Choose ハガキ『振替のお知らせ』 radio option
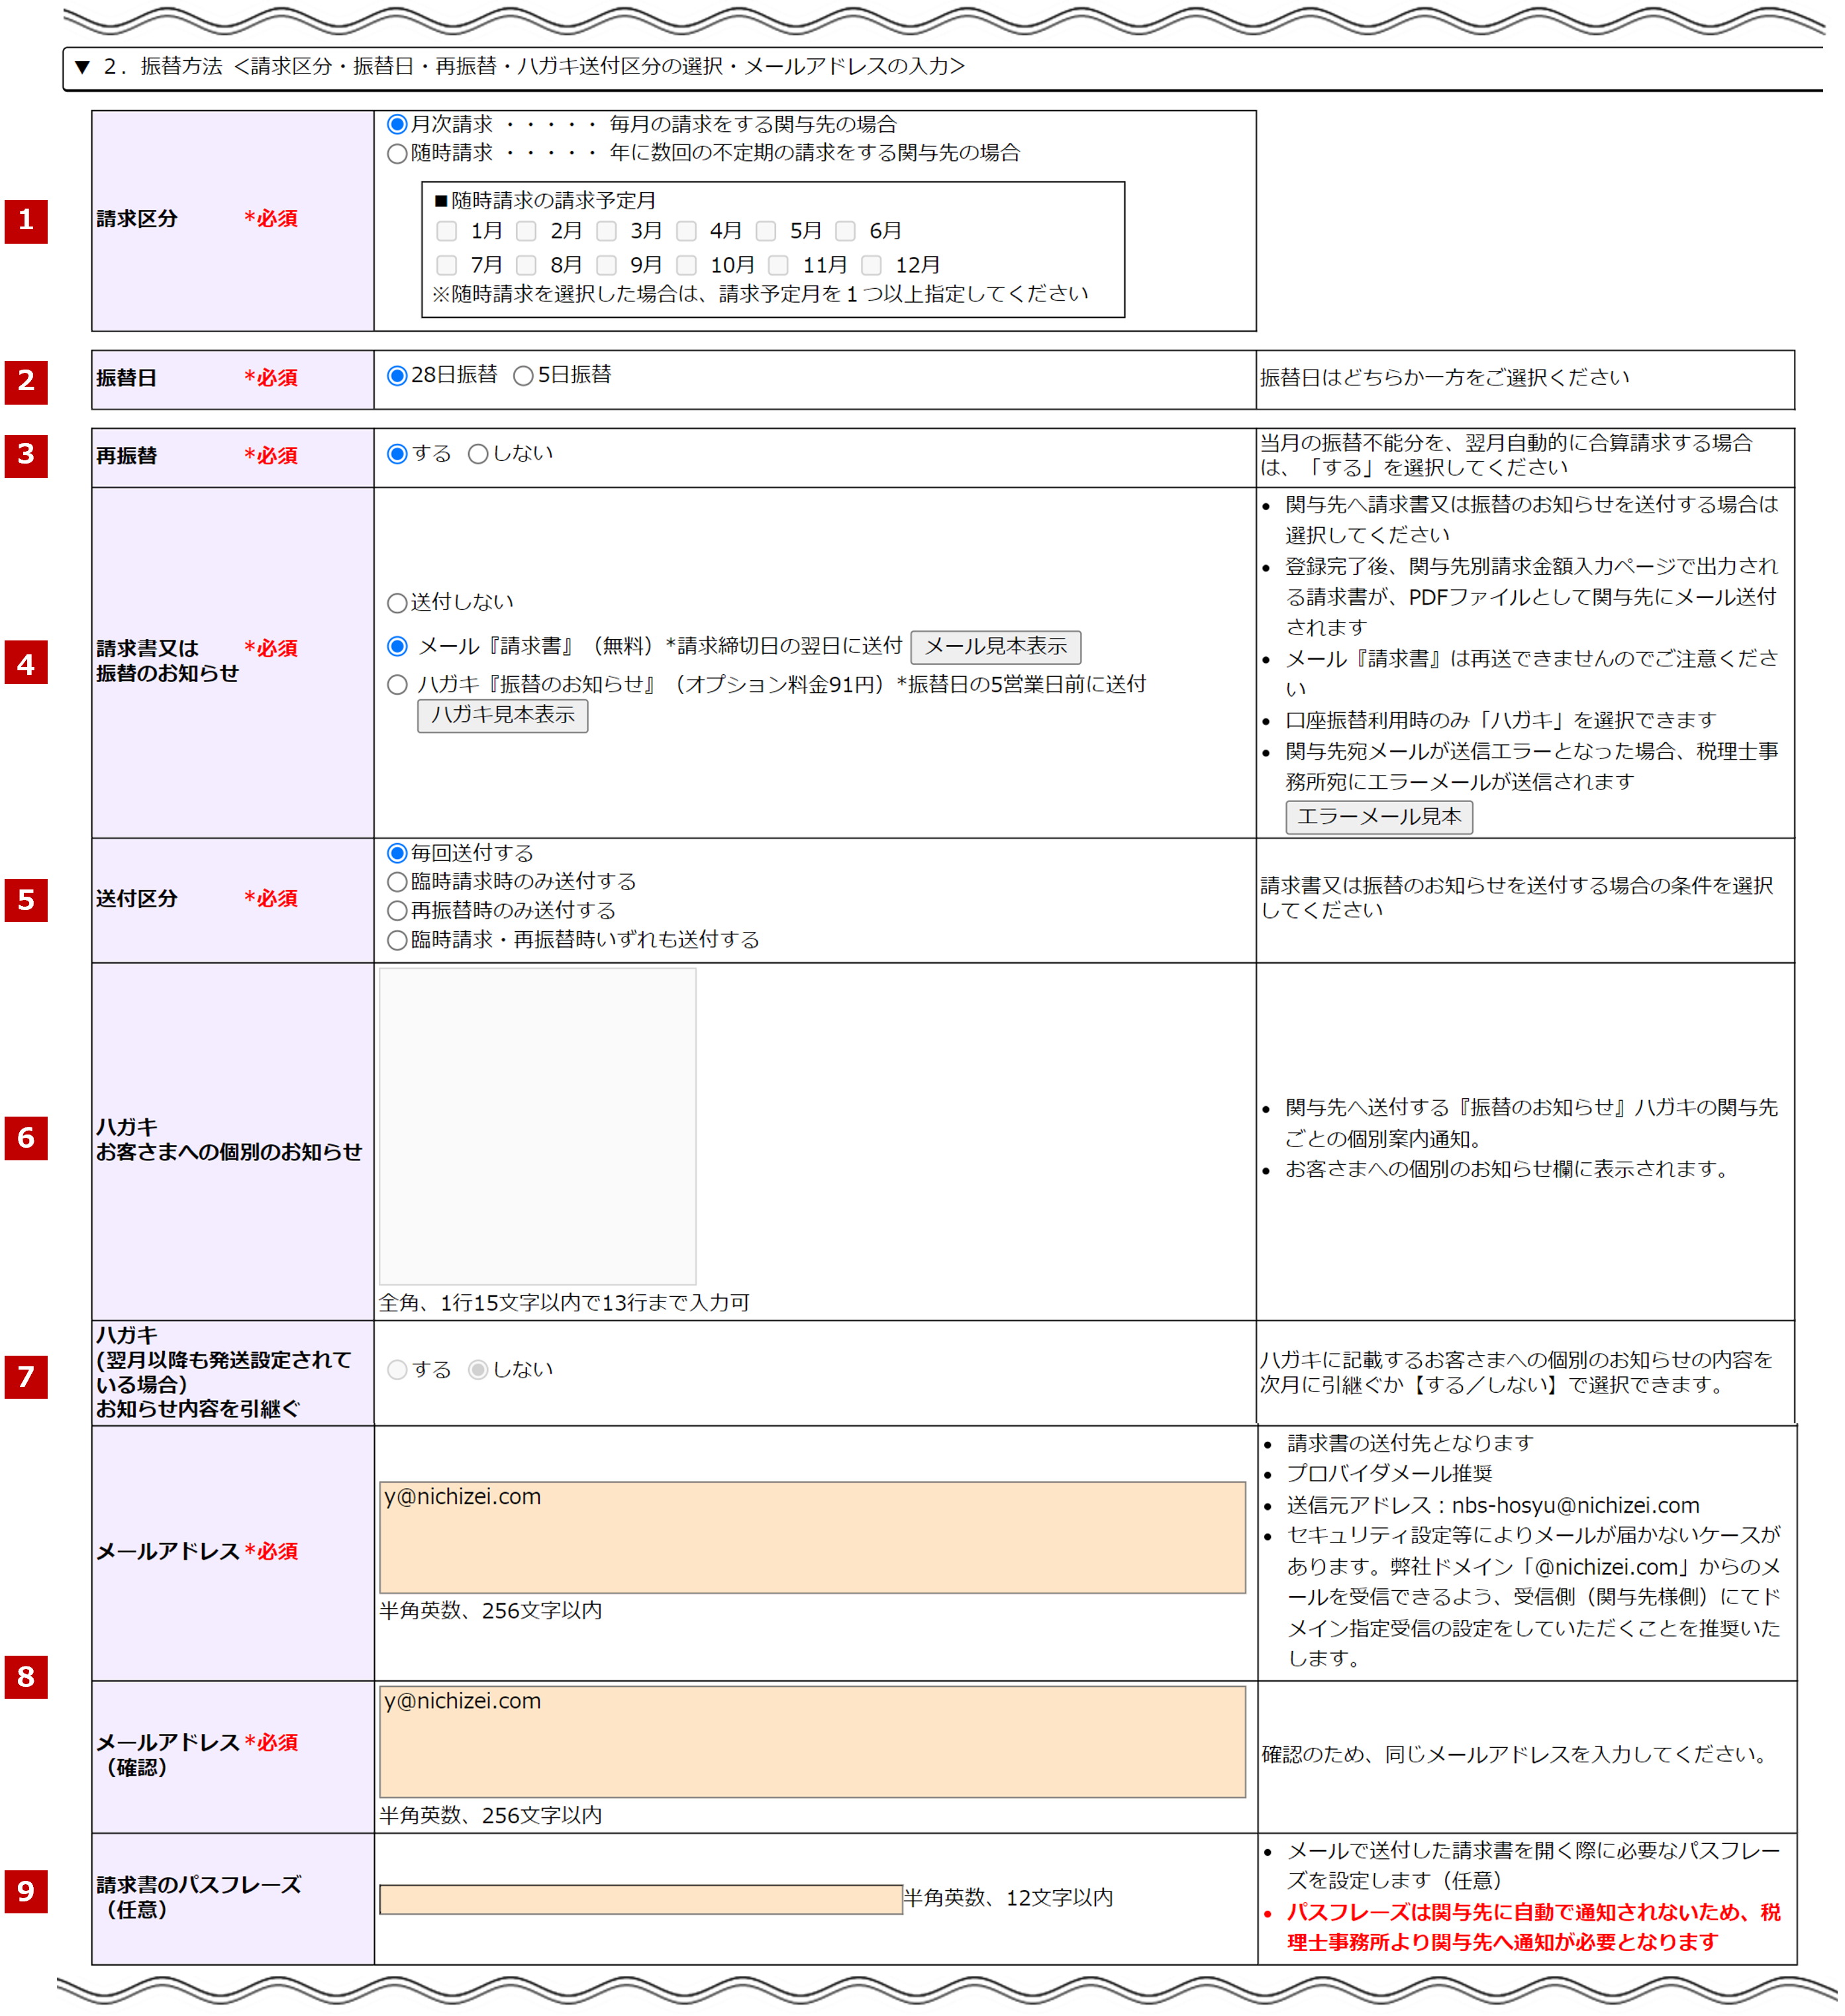The height and width of the screenshot is (2016, 1845). (x=397, y=685)
